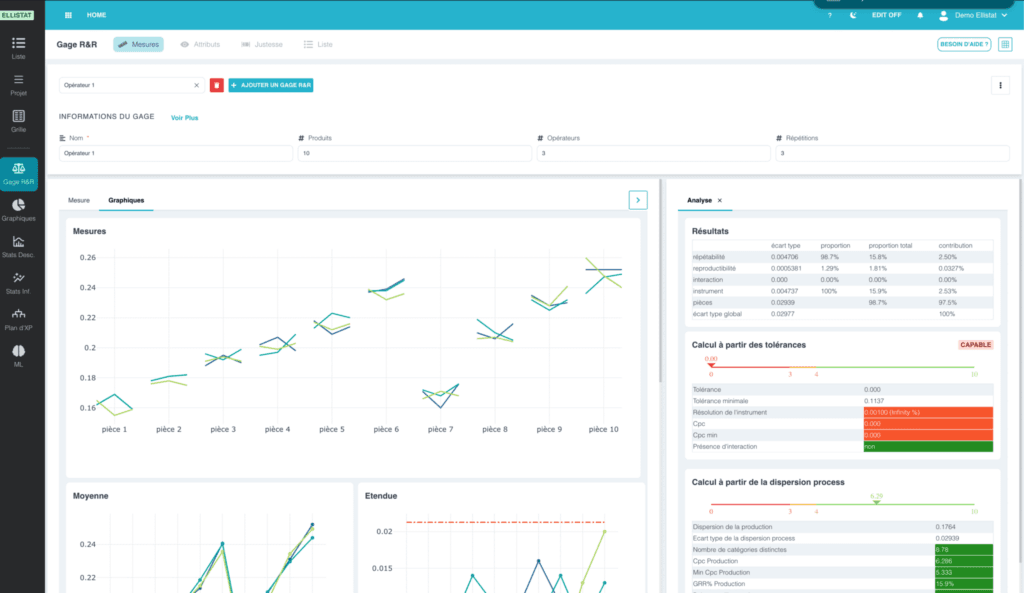Image resolution: width=1024 pixels, height=593 pixels.
Task: Click the BESOIN D'AIDE ? button
Action: pos(964,44)
